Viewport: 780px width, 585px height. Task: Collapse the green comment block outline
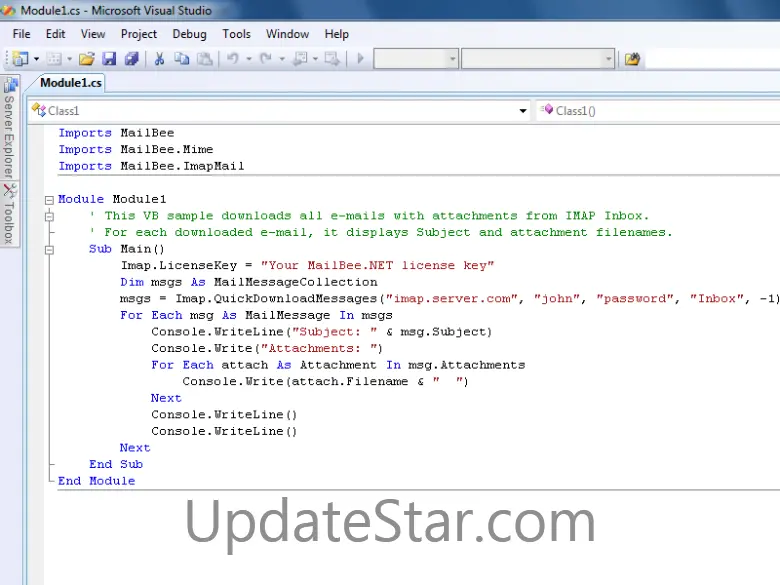point(49,216)
